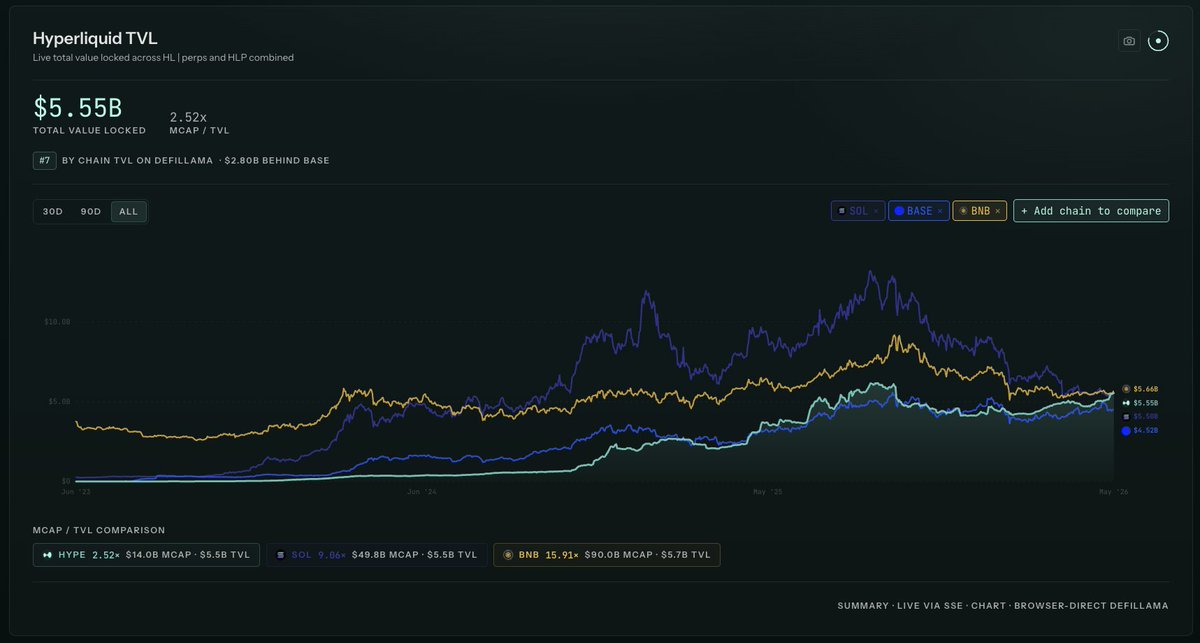Screen dimensions: 1200x643
Task: Remove the SOL chain from comparison
Action: click(876, 211)
